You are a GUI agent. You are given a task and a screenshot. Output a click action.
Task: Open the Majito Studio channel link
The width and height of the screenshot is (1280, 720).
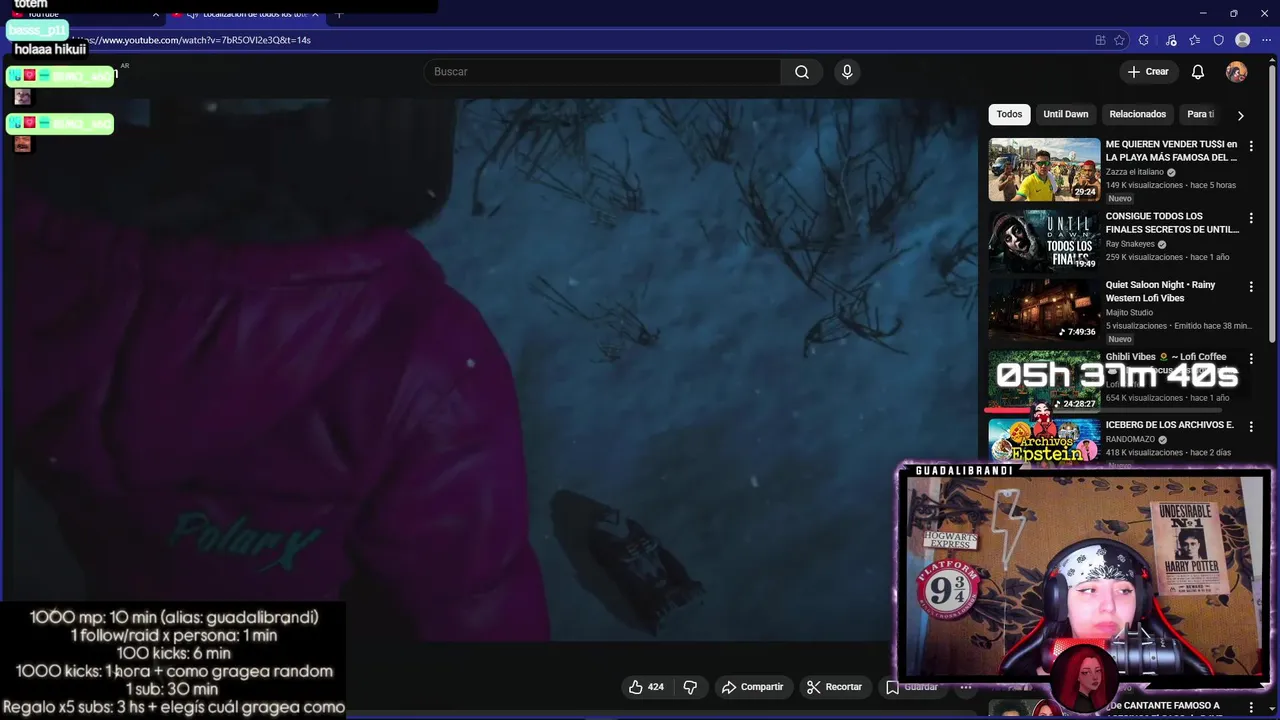tap(1129, 313)
